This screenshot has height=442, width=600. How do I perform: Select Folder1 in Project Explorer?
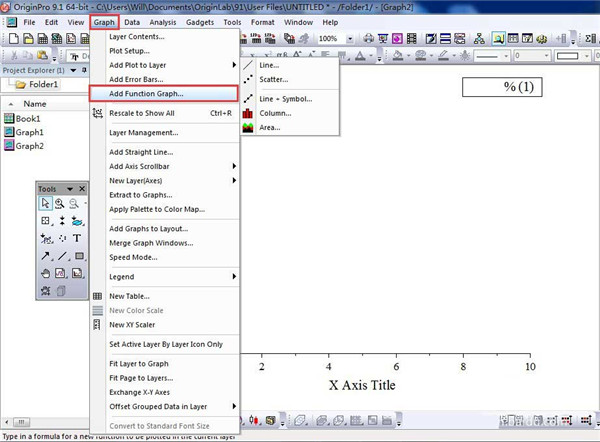click(42, 85)
